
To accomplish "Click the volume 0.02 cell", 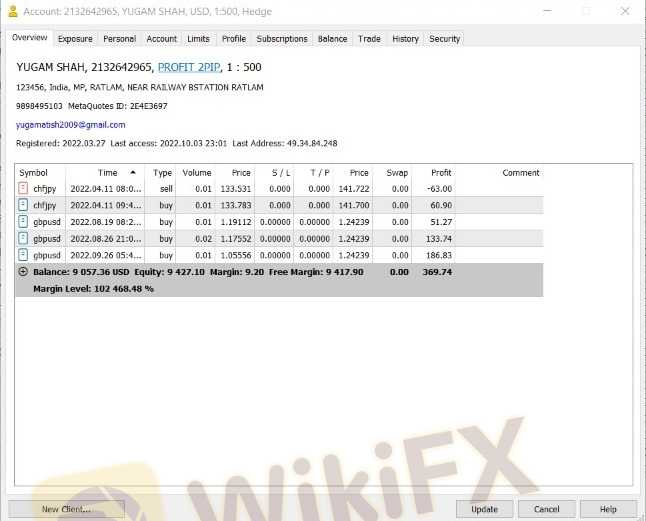I will (203, 238).
